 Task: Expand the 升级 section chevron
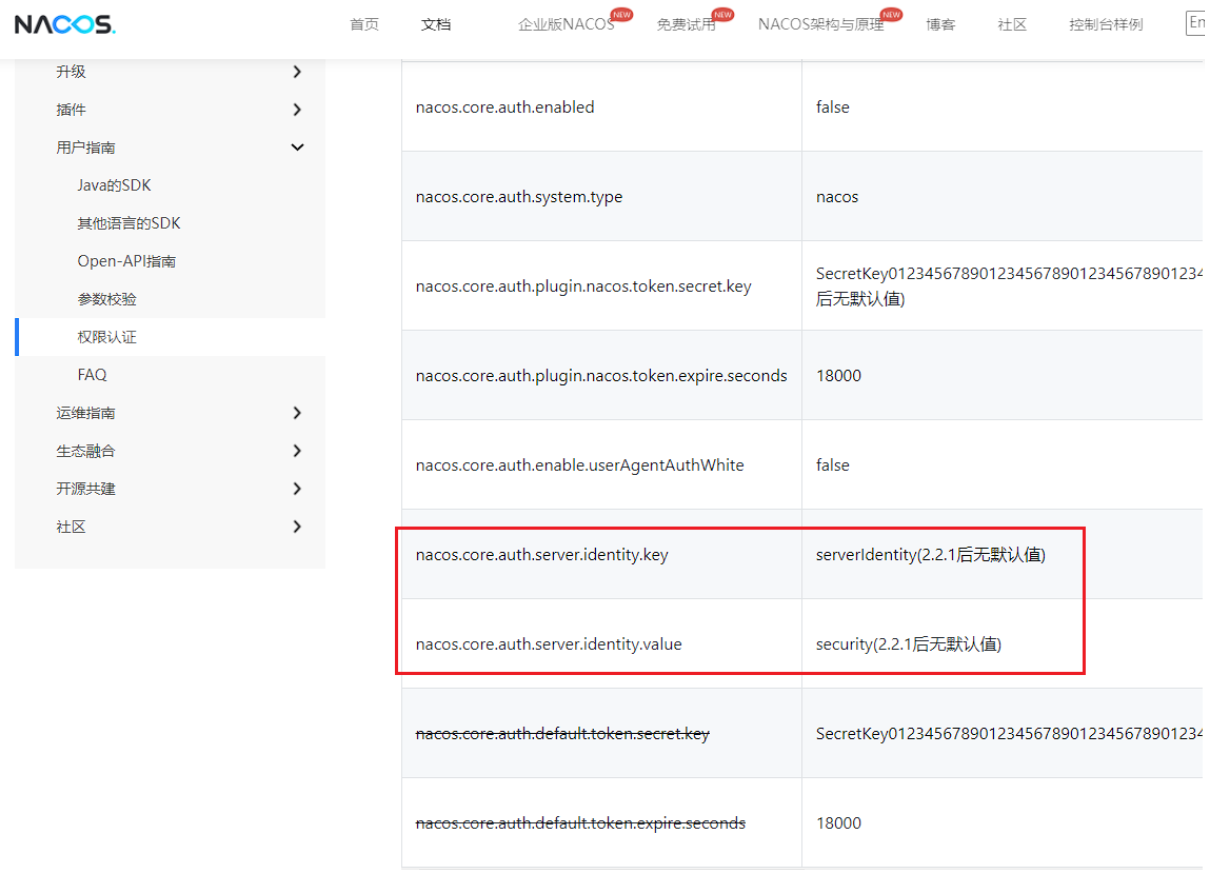click(297, 72)
